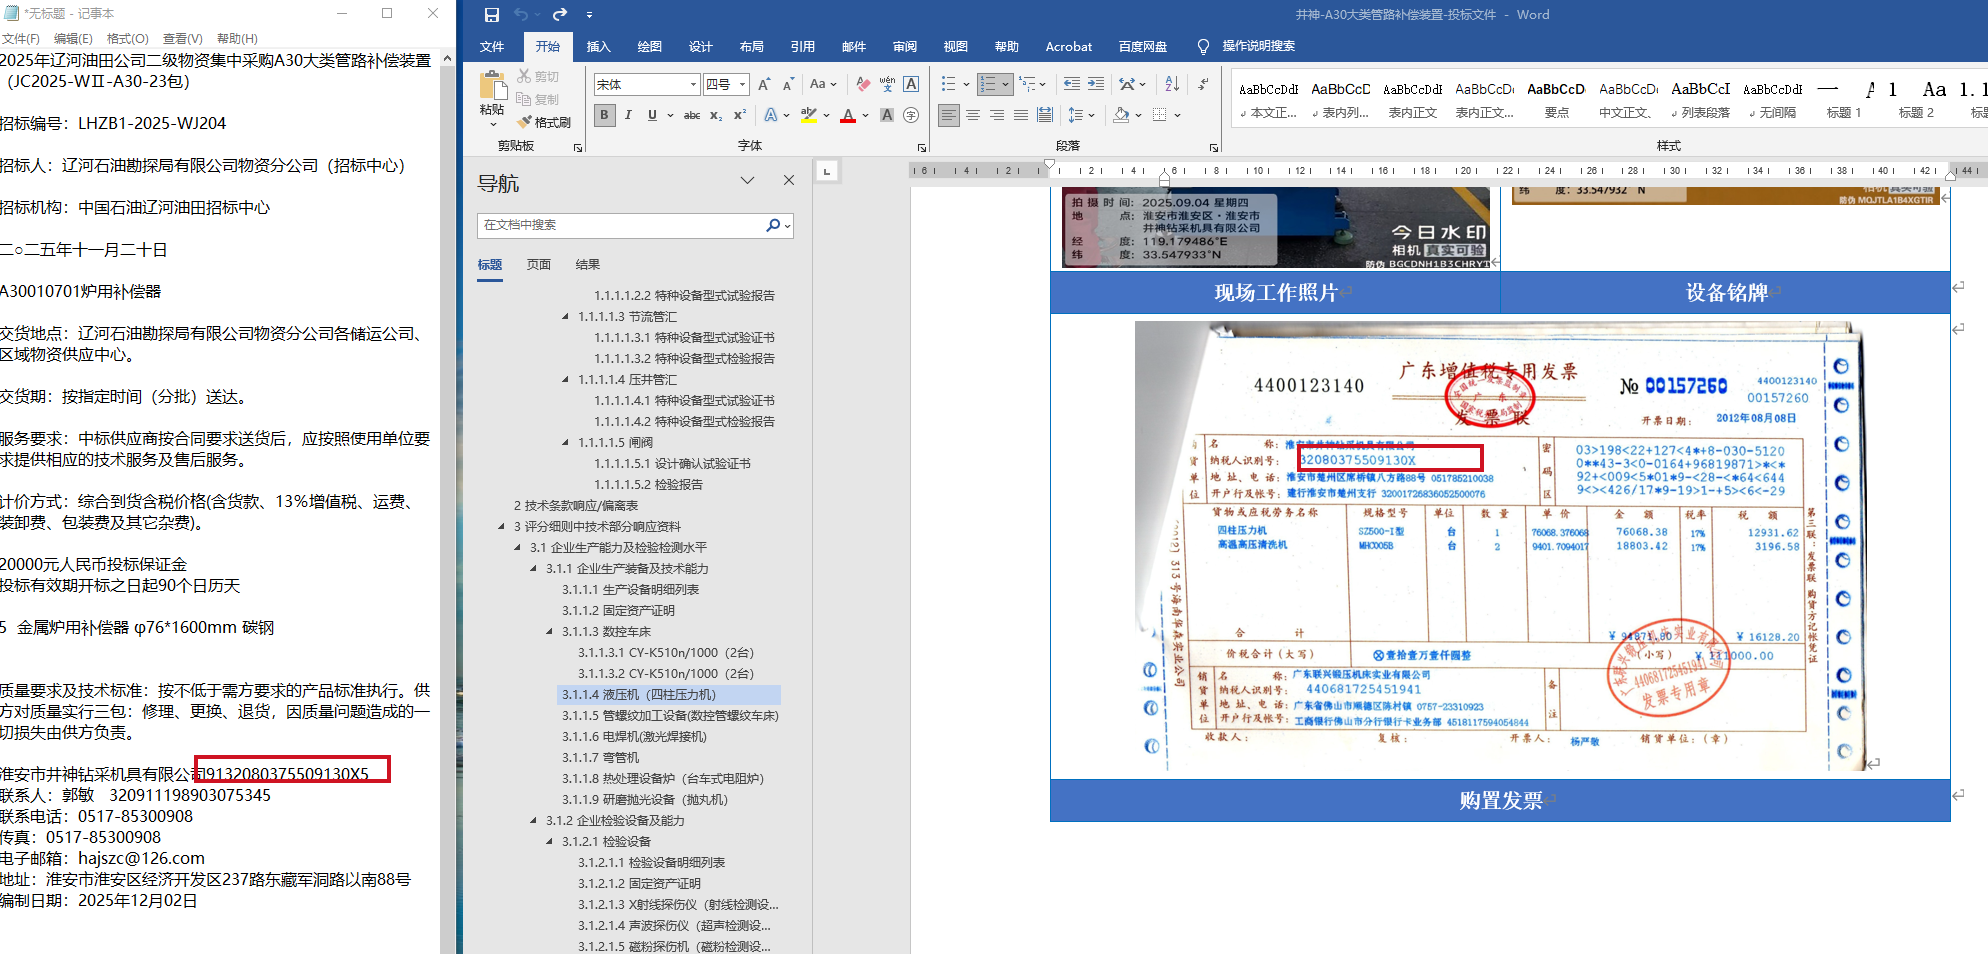
Task: Increase font size with the grow-font icon
Action: click(764, 85)
